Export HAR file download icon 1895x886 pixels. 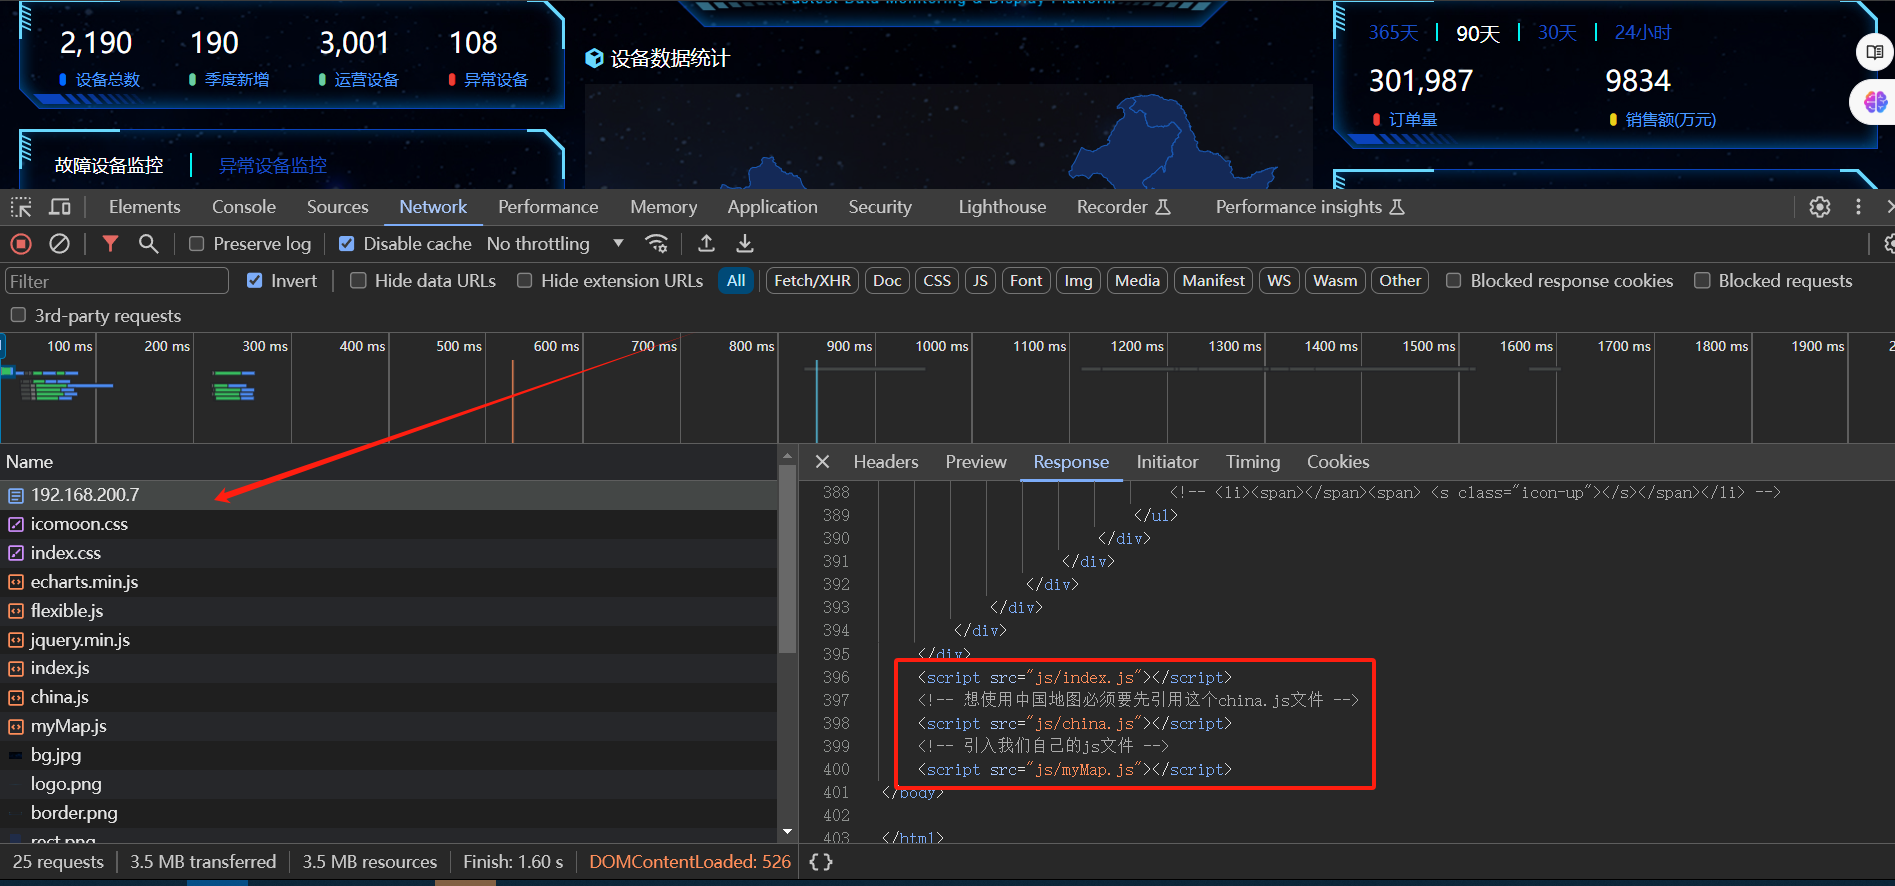click(745, 243)
